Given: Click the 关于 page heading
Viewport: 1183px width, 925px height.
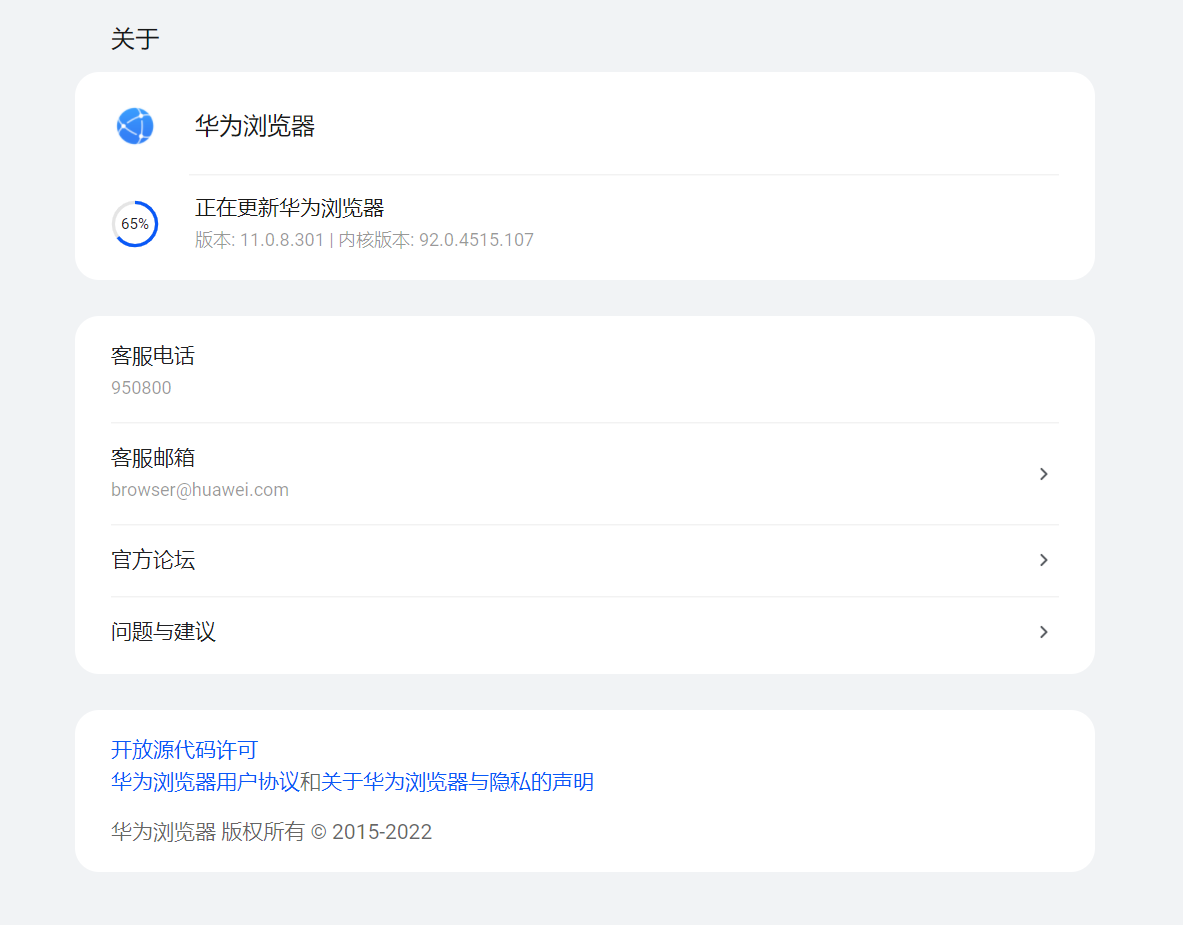Looking at the screenshot, I should 135,37.
